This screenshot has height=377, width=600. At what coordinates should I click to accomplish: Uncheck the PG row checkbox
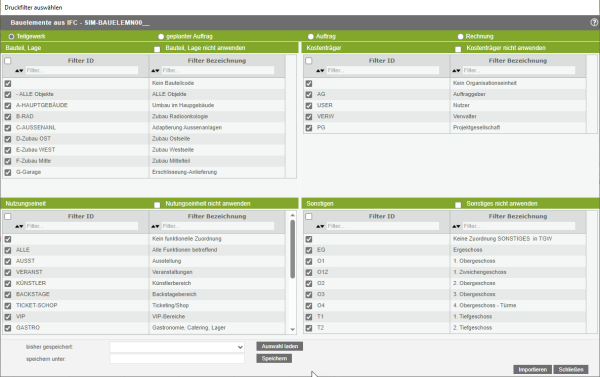309,128
